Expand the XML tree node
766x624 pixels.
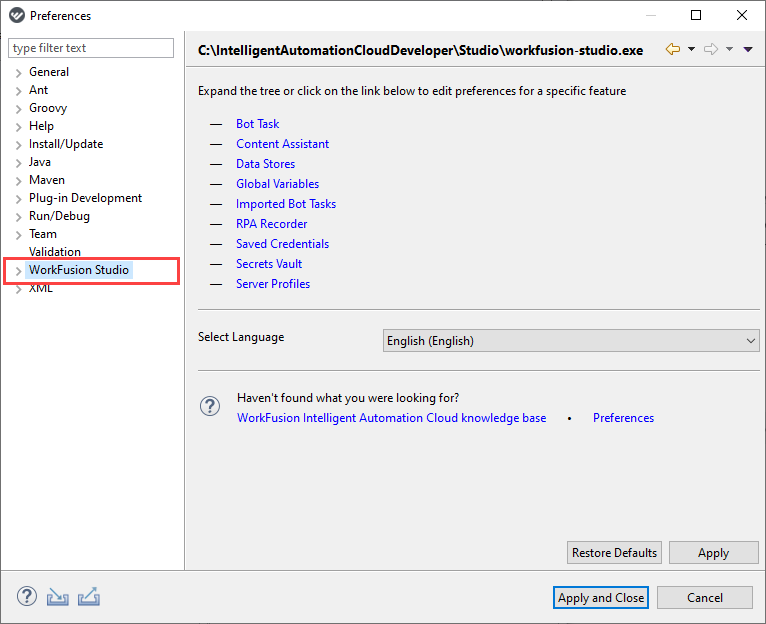(x=19, y=289)
